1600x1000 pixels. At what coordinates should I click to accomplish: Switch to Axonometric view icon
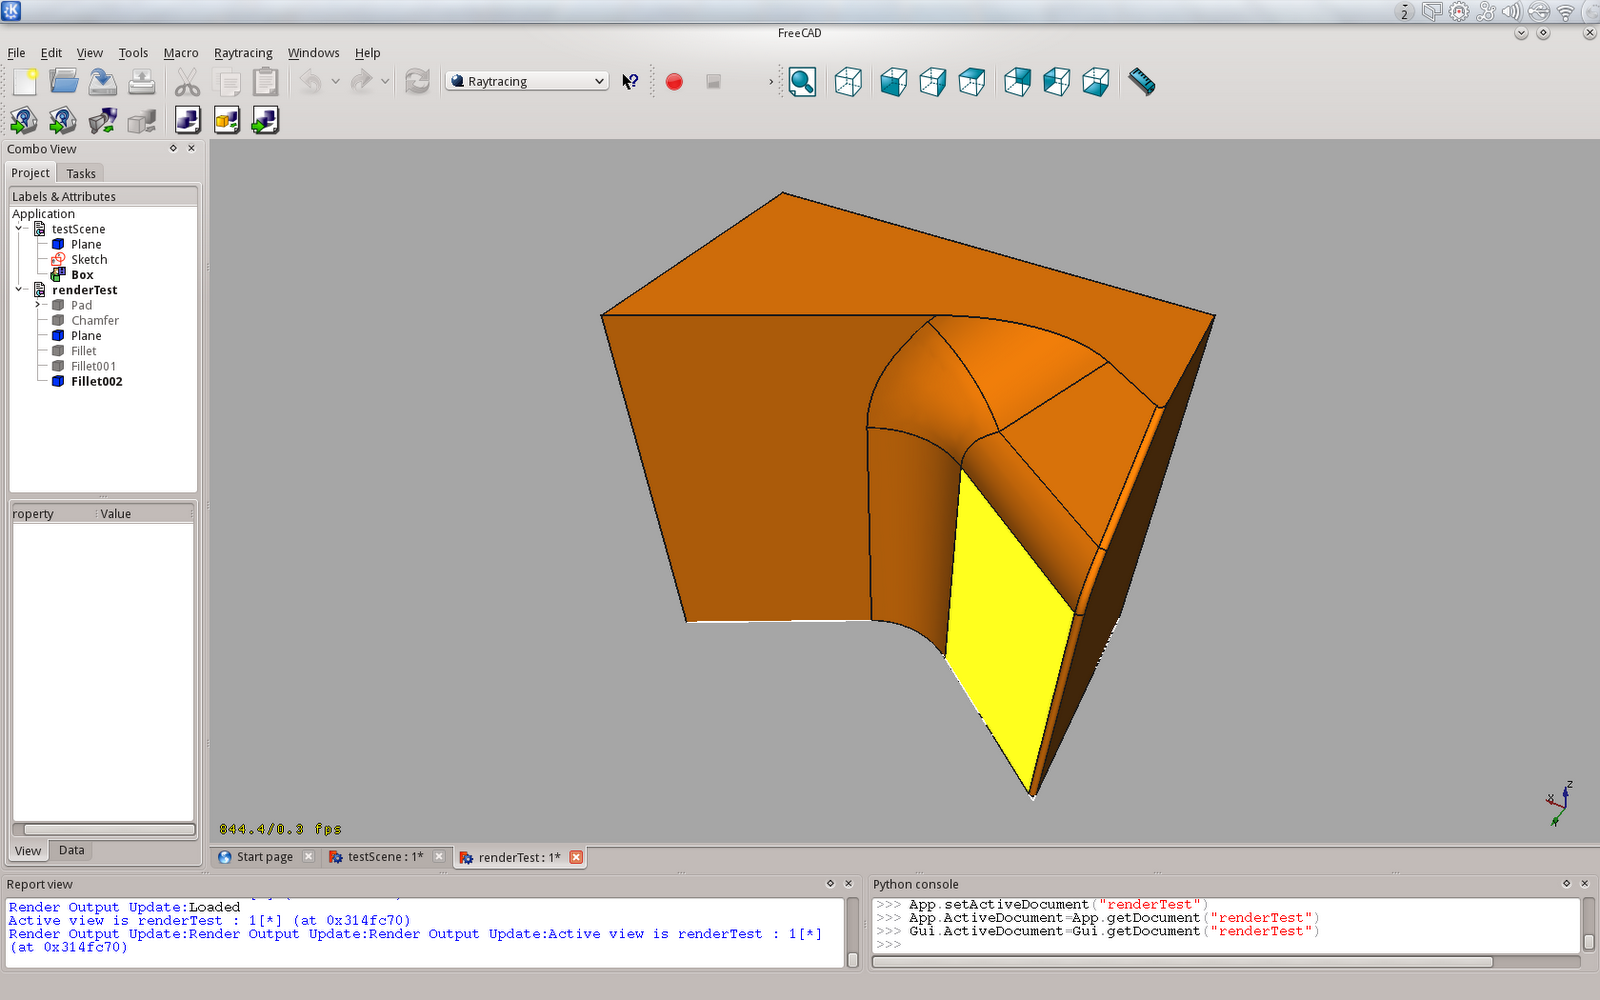(848, 81)
